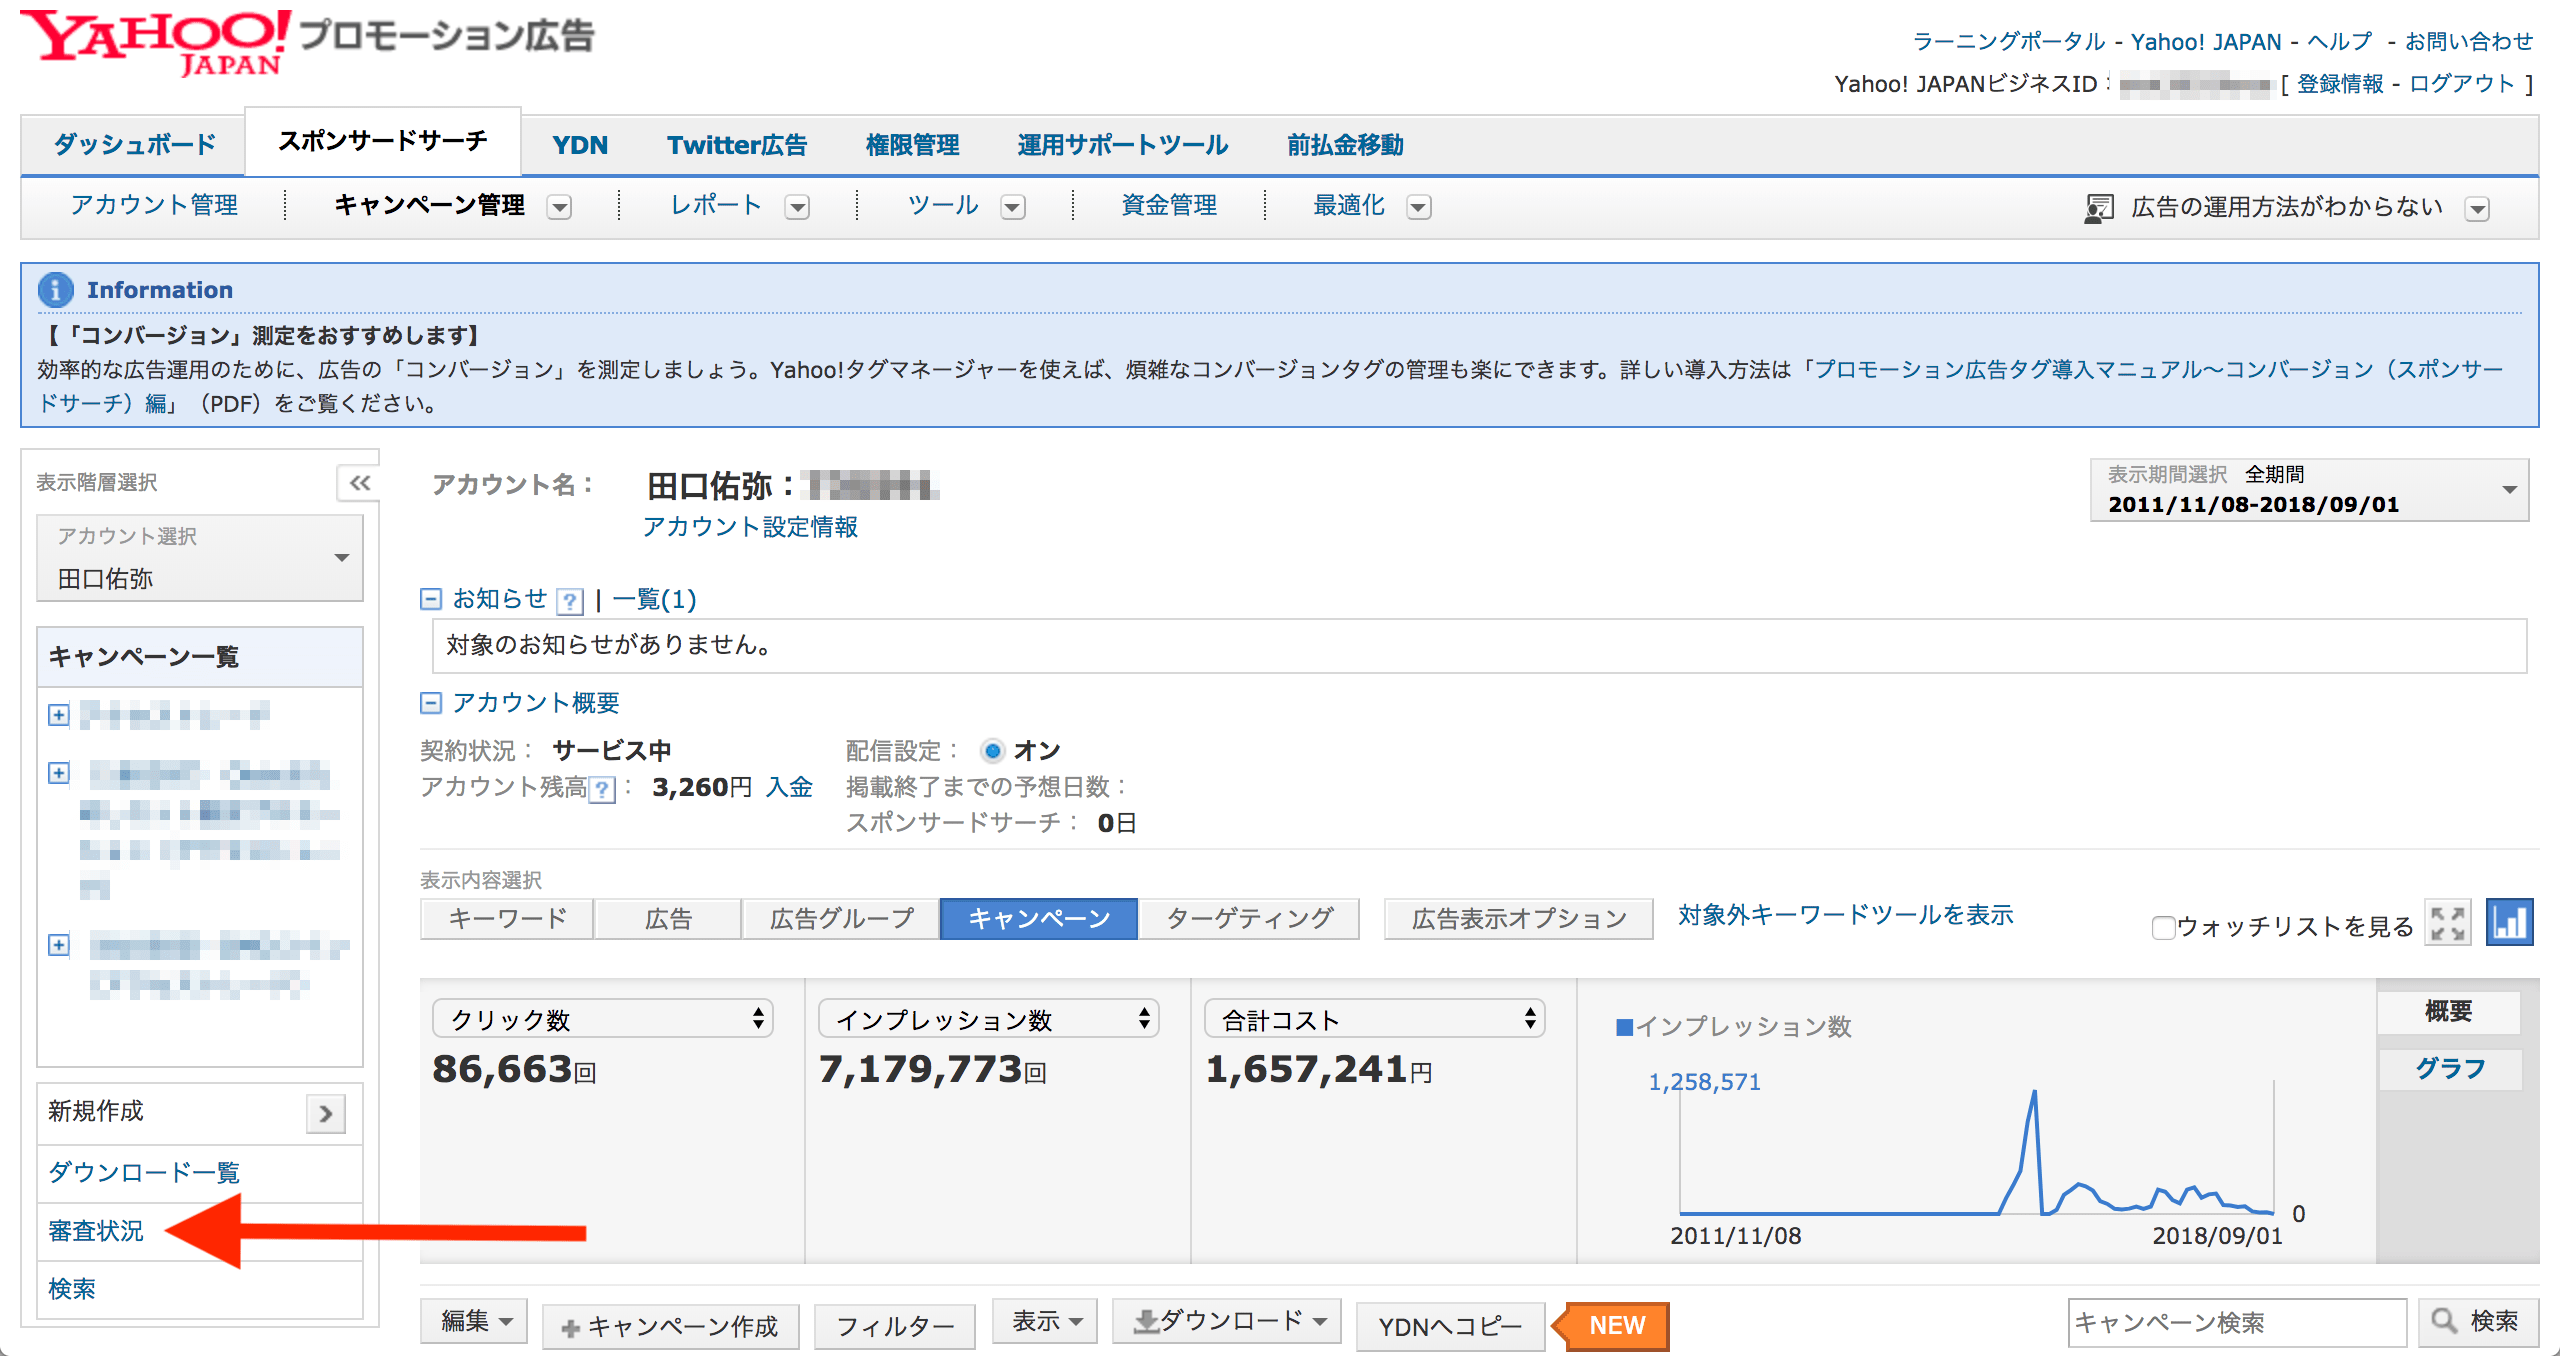Image resolution: width=2560 pixels, height=1356 pixels.
Task: Open the 一覧(1) notifications link
Action: click(x=654, y=600)
